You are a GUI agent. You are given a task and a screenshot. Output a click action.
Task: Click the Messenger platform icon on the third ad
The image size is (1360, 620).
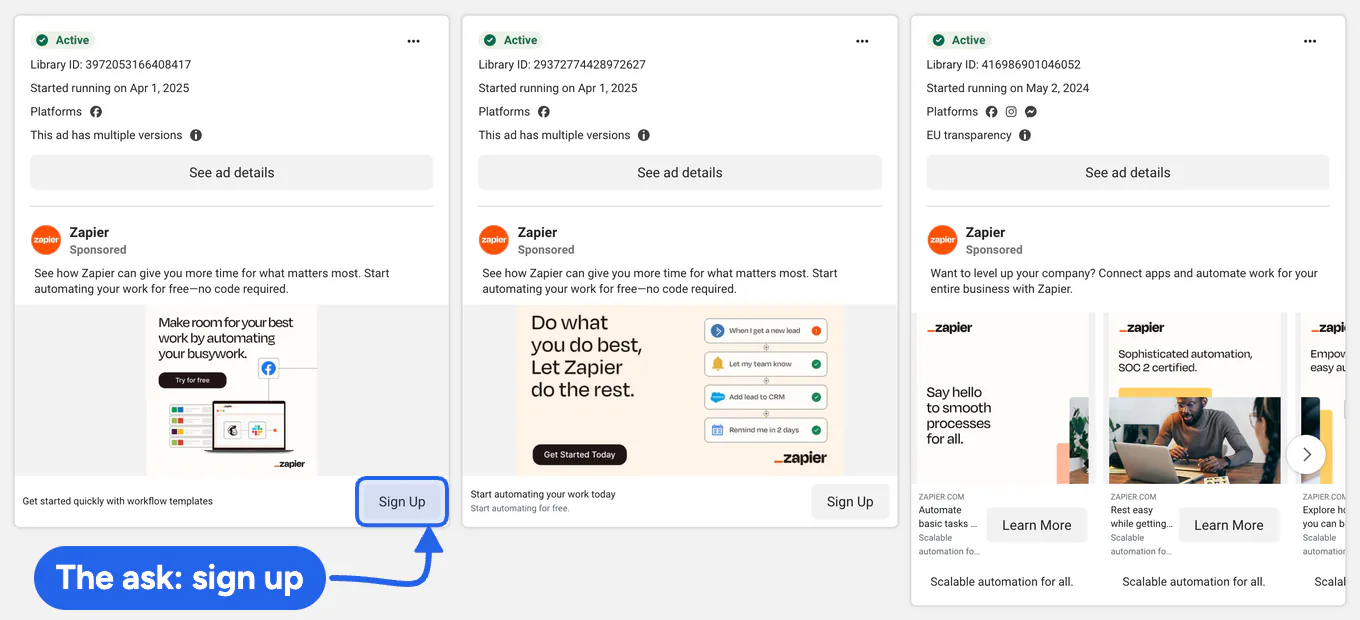1030,112
